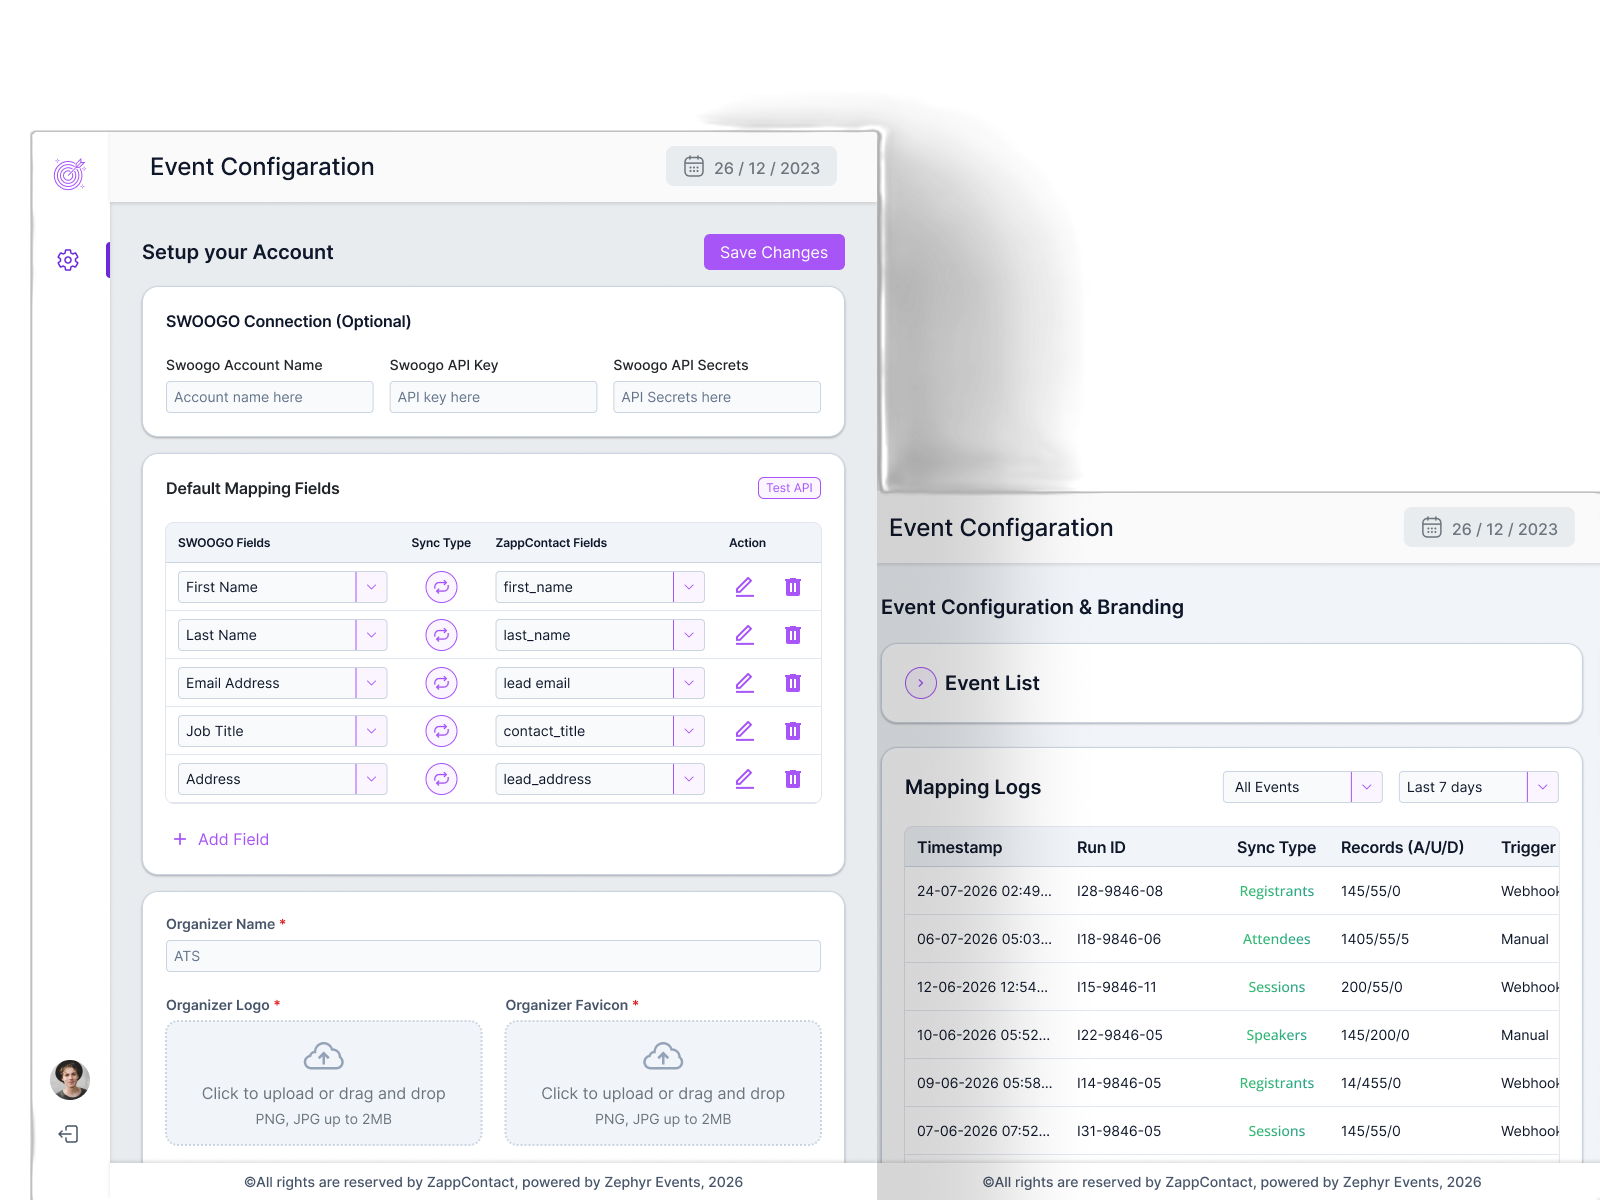Open the user profile avatar
This screenshot has height=1200, width=1600.
click(70, 1080)
